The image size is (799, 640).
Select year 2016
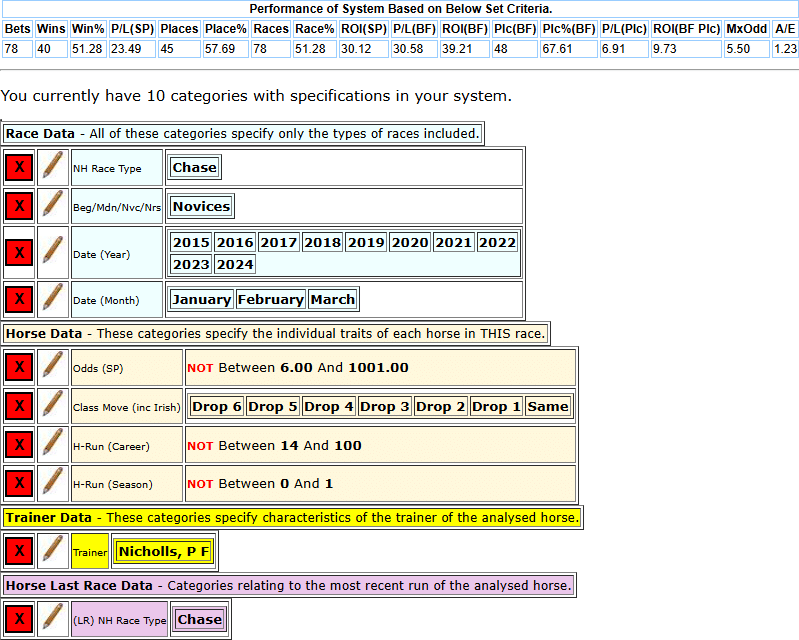coord(235,242)
